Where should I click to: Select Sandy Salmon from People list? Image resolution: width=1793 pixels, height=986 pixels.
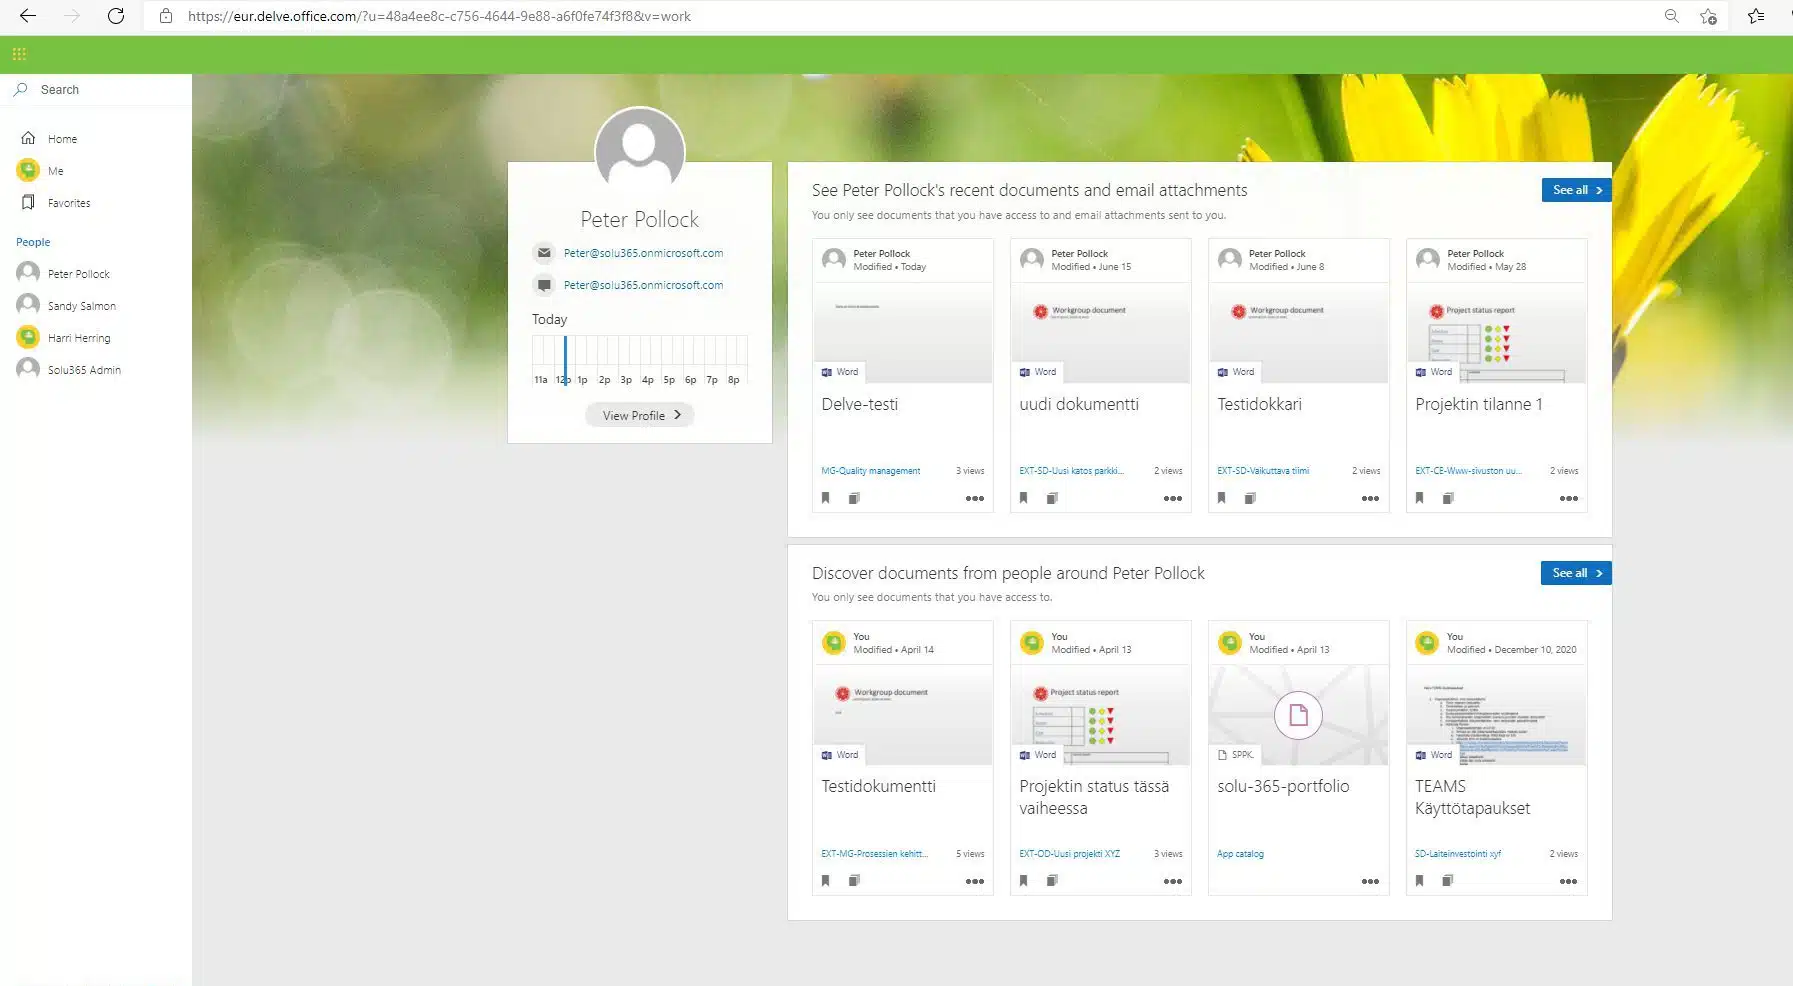point(81,306)
